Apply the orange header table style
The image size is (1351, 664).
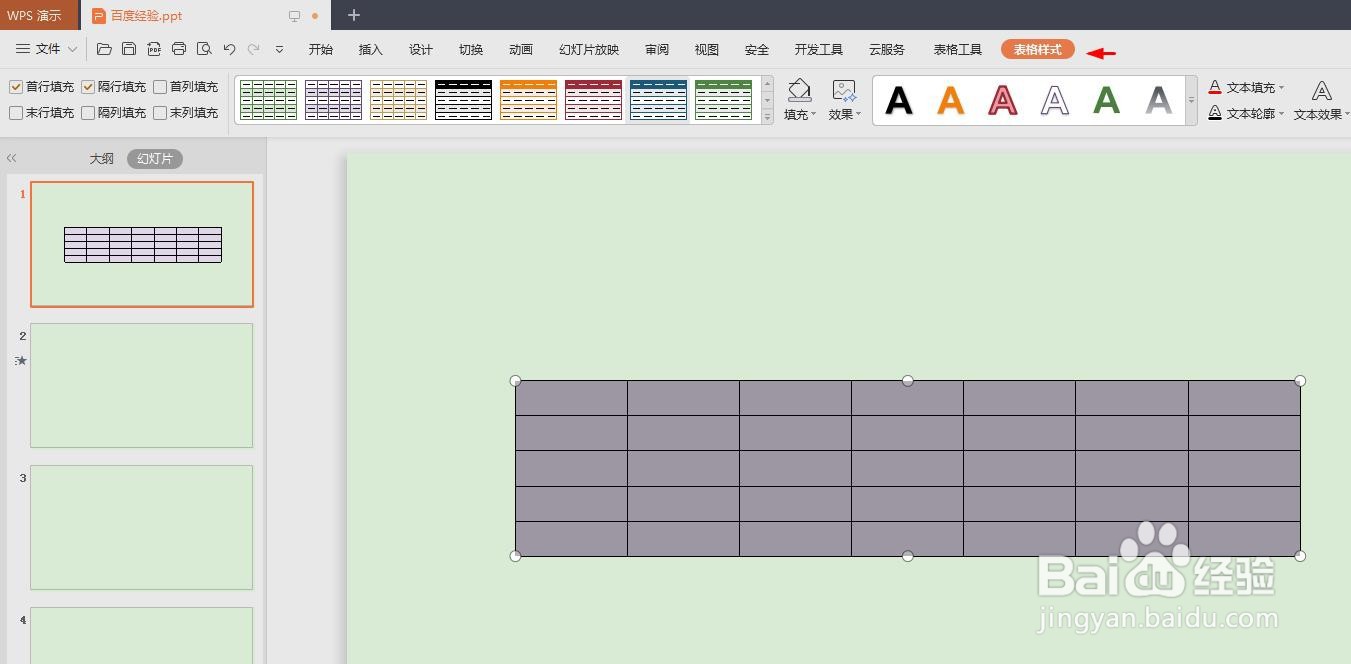(x=528, y=100)
